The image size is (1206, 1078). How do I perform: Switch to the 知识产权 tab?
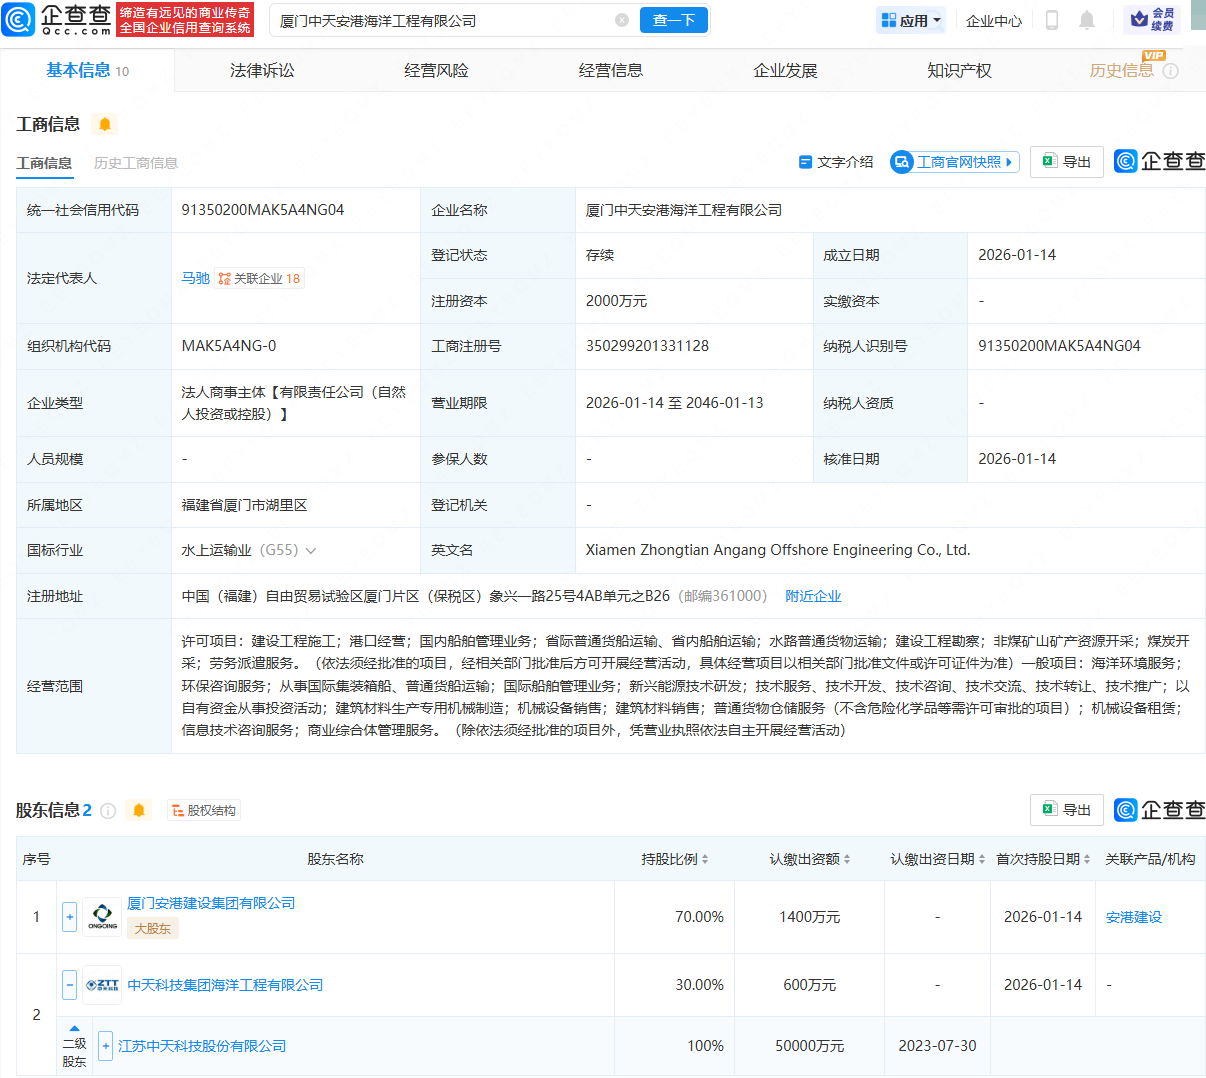click(959, 70)
